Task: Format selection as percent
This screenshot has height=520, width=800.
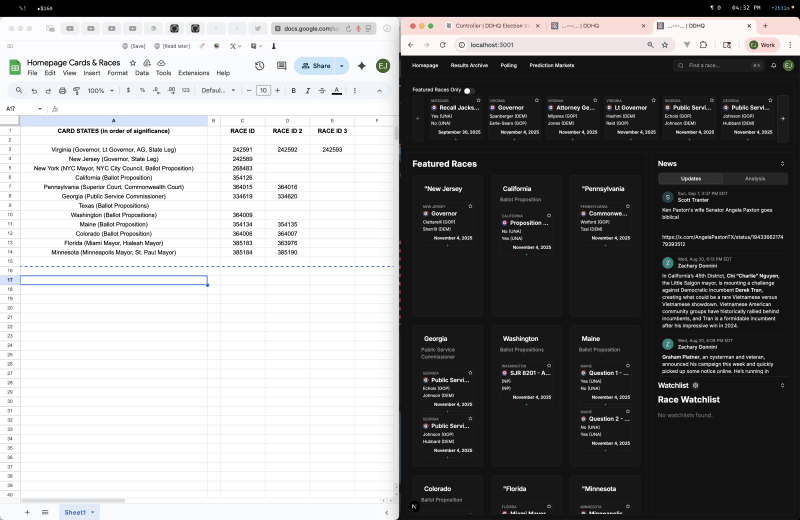Action: pos(142,90)
